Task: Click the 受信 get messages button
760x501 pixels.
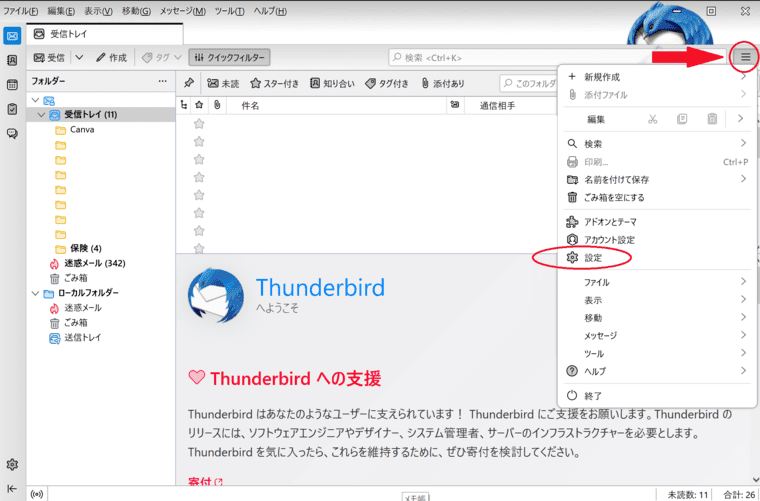Action: click(49, 58)
